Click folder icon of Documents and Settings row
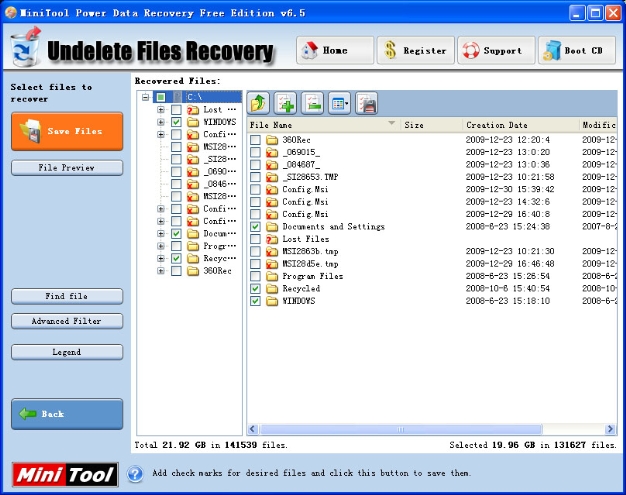This screenshot has height=495, width=626. click(x=272, y=227)
